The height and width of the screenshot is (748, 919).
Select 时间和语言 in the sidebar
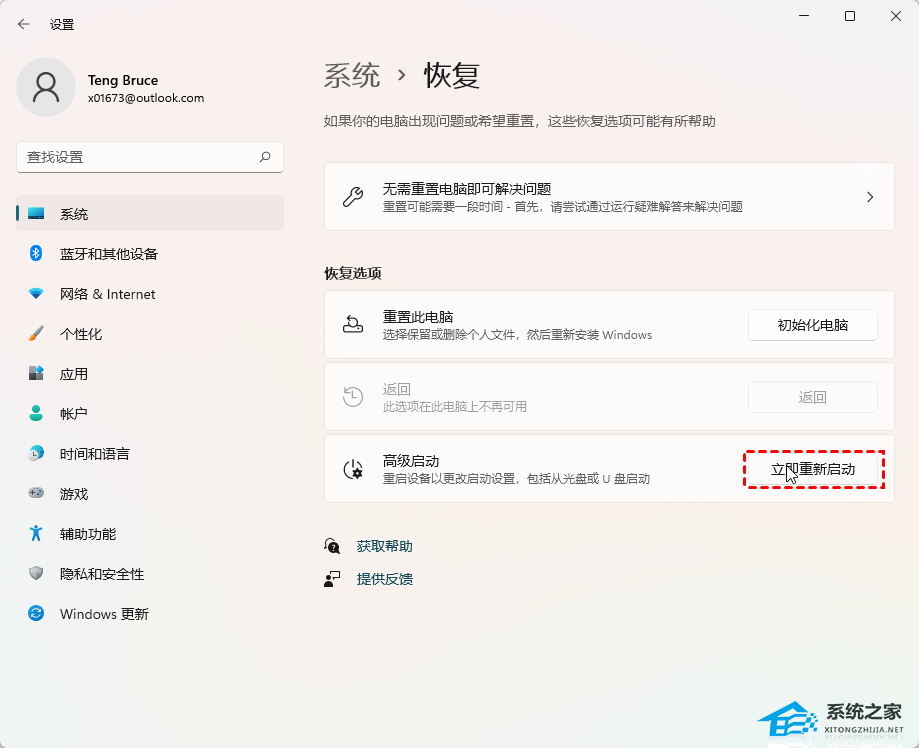click(94, 454)
